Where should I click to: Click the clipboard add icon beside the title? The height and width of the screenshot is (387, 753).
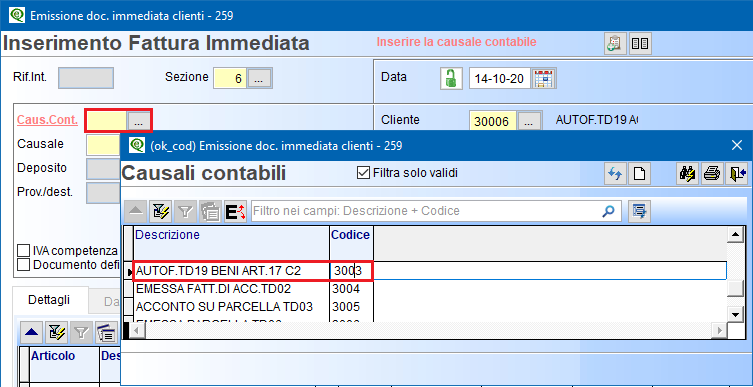click(615, 44)
